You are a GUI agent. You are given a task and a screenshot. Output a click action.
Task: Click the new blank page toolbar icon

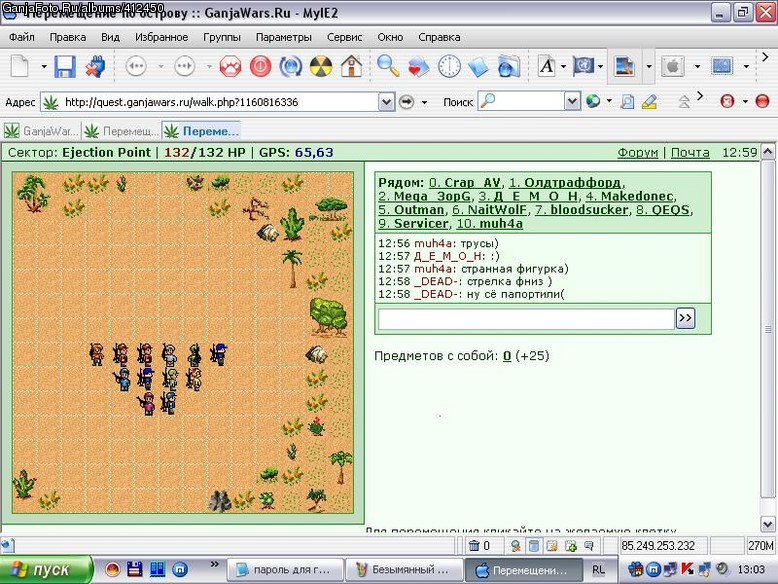pyautogui.click(x=19, y=66)
